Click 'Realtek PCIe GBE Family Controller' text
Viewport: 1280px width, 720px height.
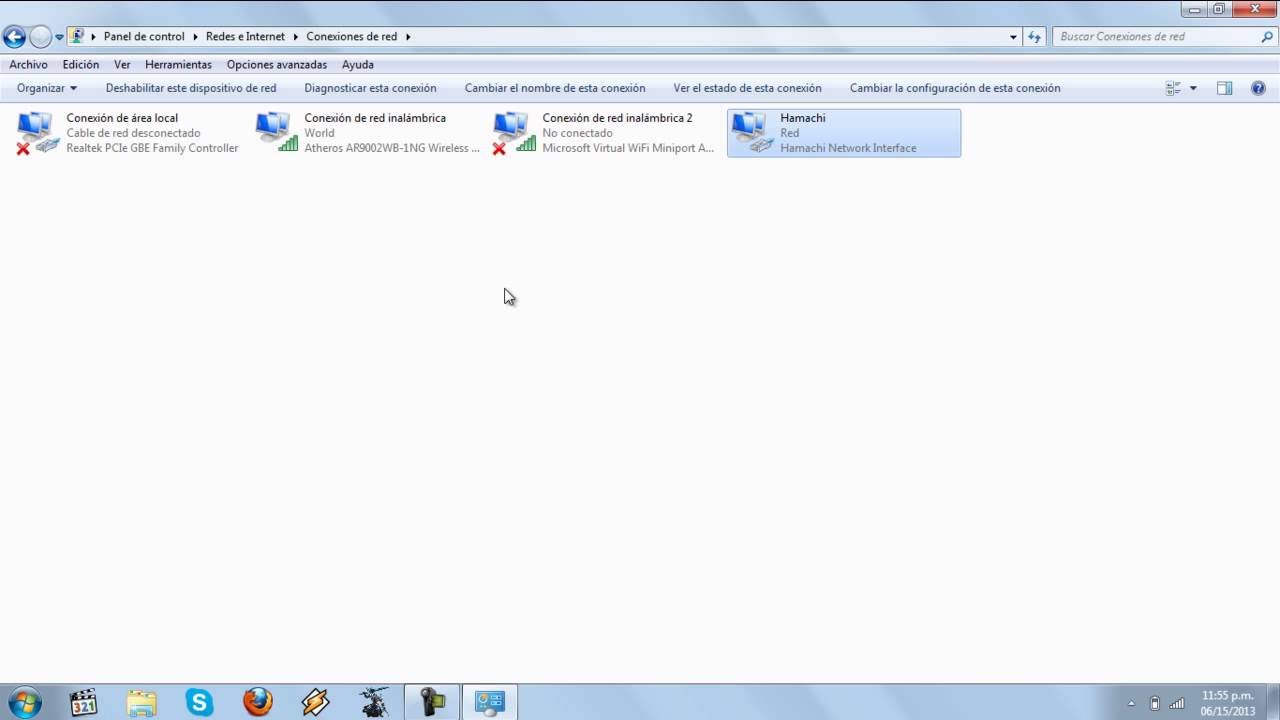click(x=152, y=148)
